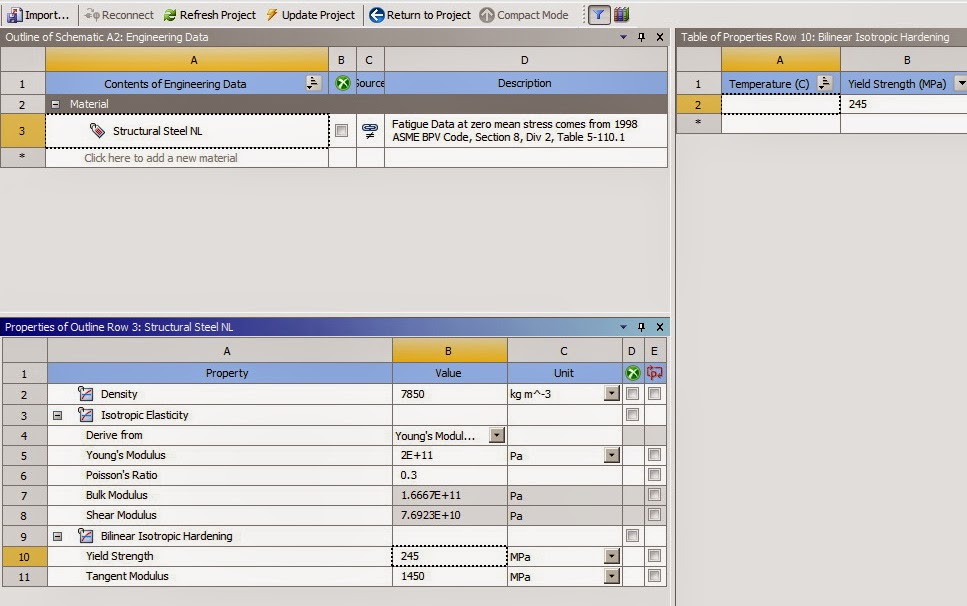This screenshot has width=967, height=606.
Task: Click the Structural Steel NL material tag icon
Action: point(97,130)
